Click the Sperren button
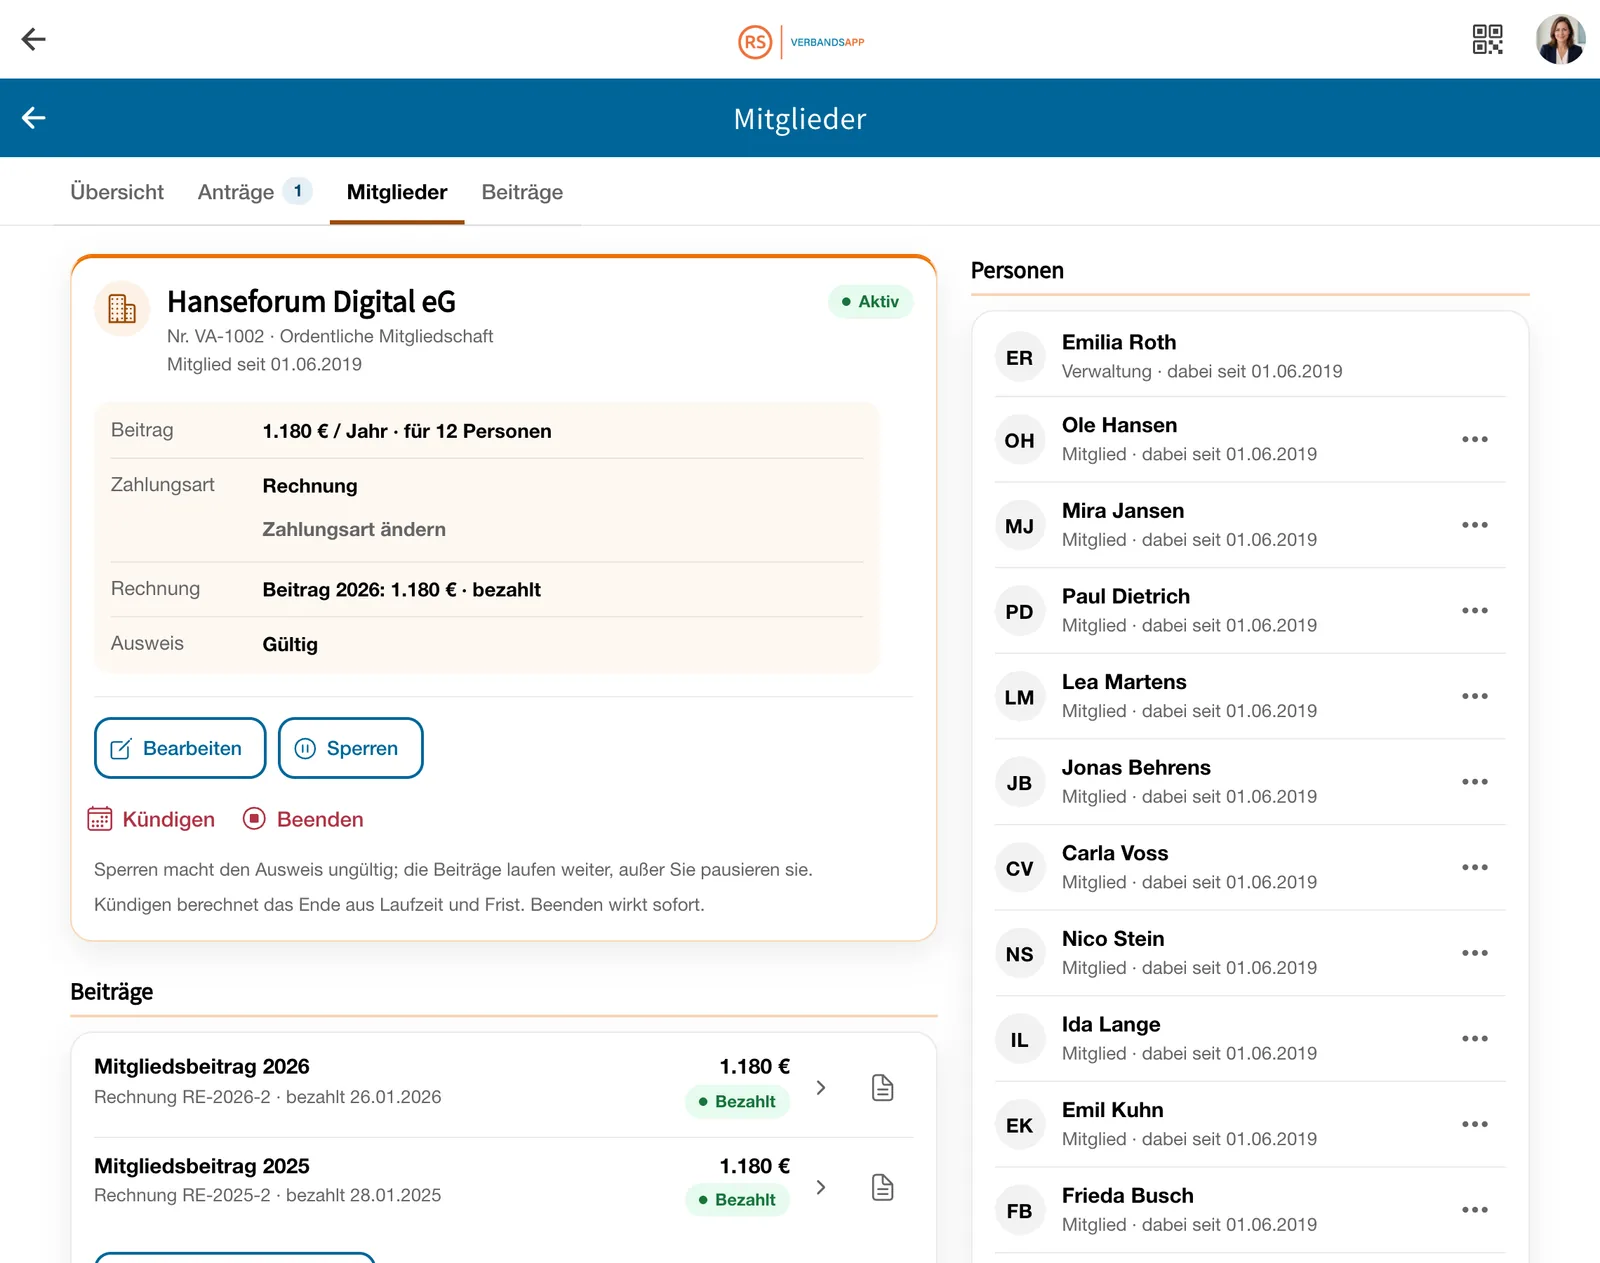The image size is (1600, 1263). coord(350,748)
